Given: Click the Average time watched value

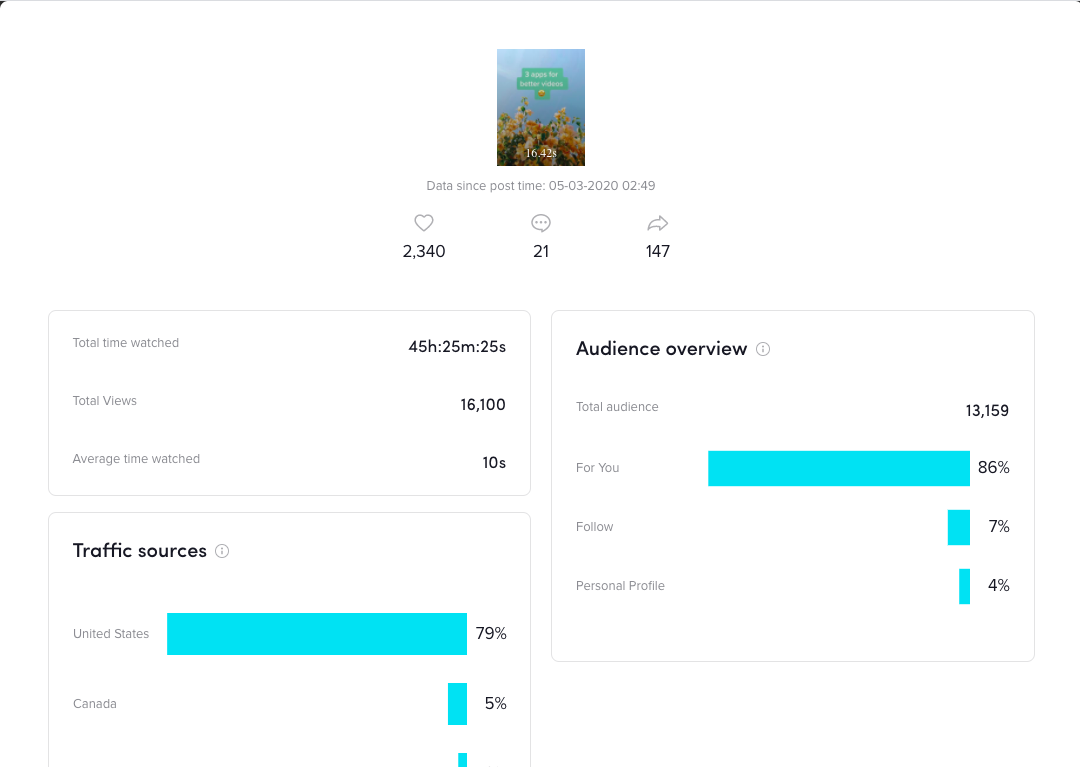Looking at the screenshot, I should (494, 463).
